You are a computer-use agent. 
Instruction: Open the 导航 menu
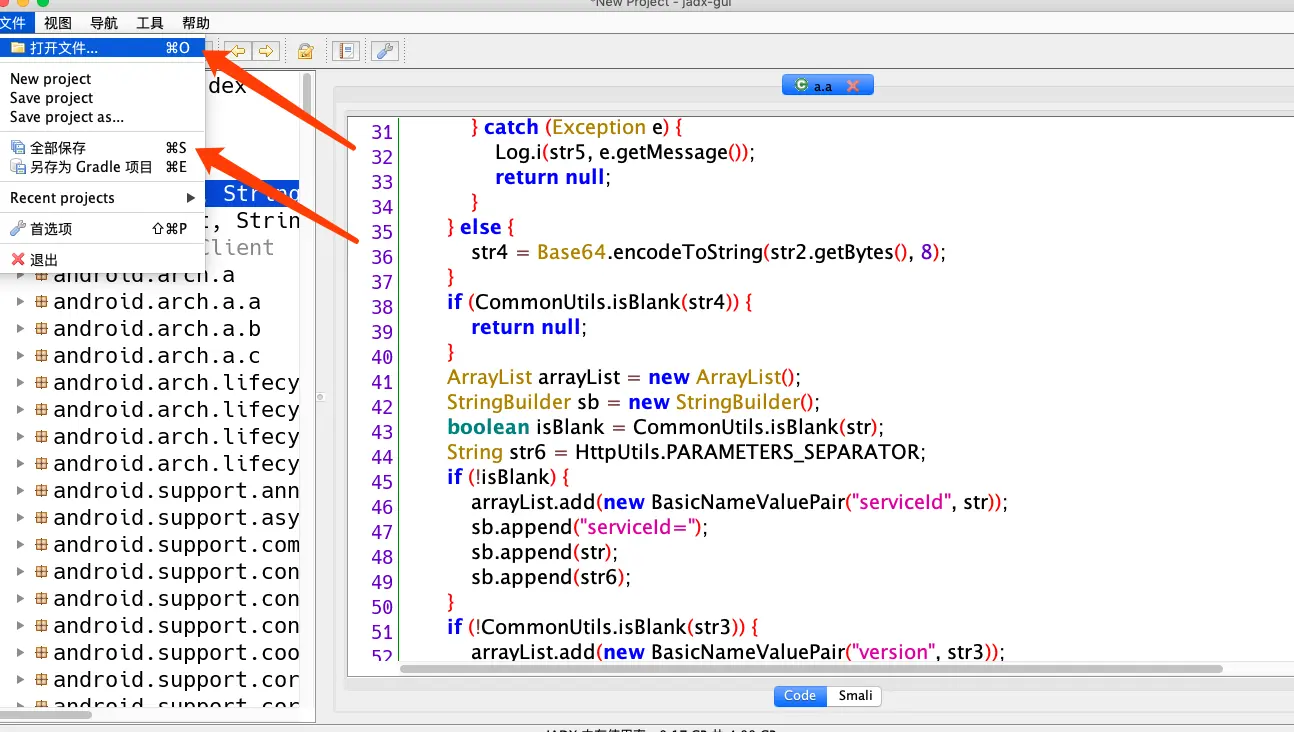coord(103,23)
